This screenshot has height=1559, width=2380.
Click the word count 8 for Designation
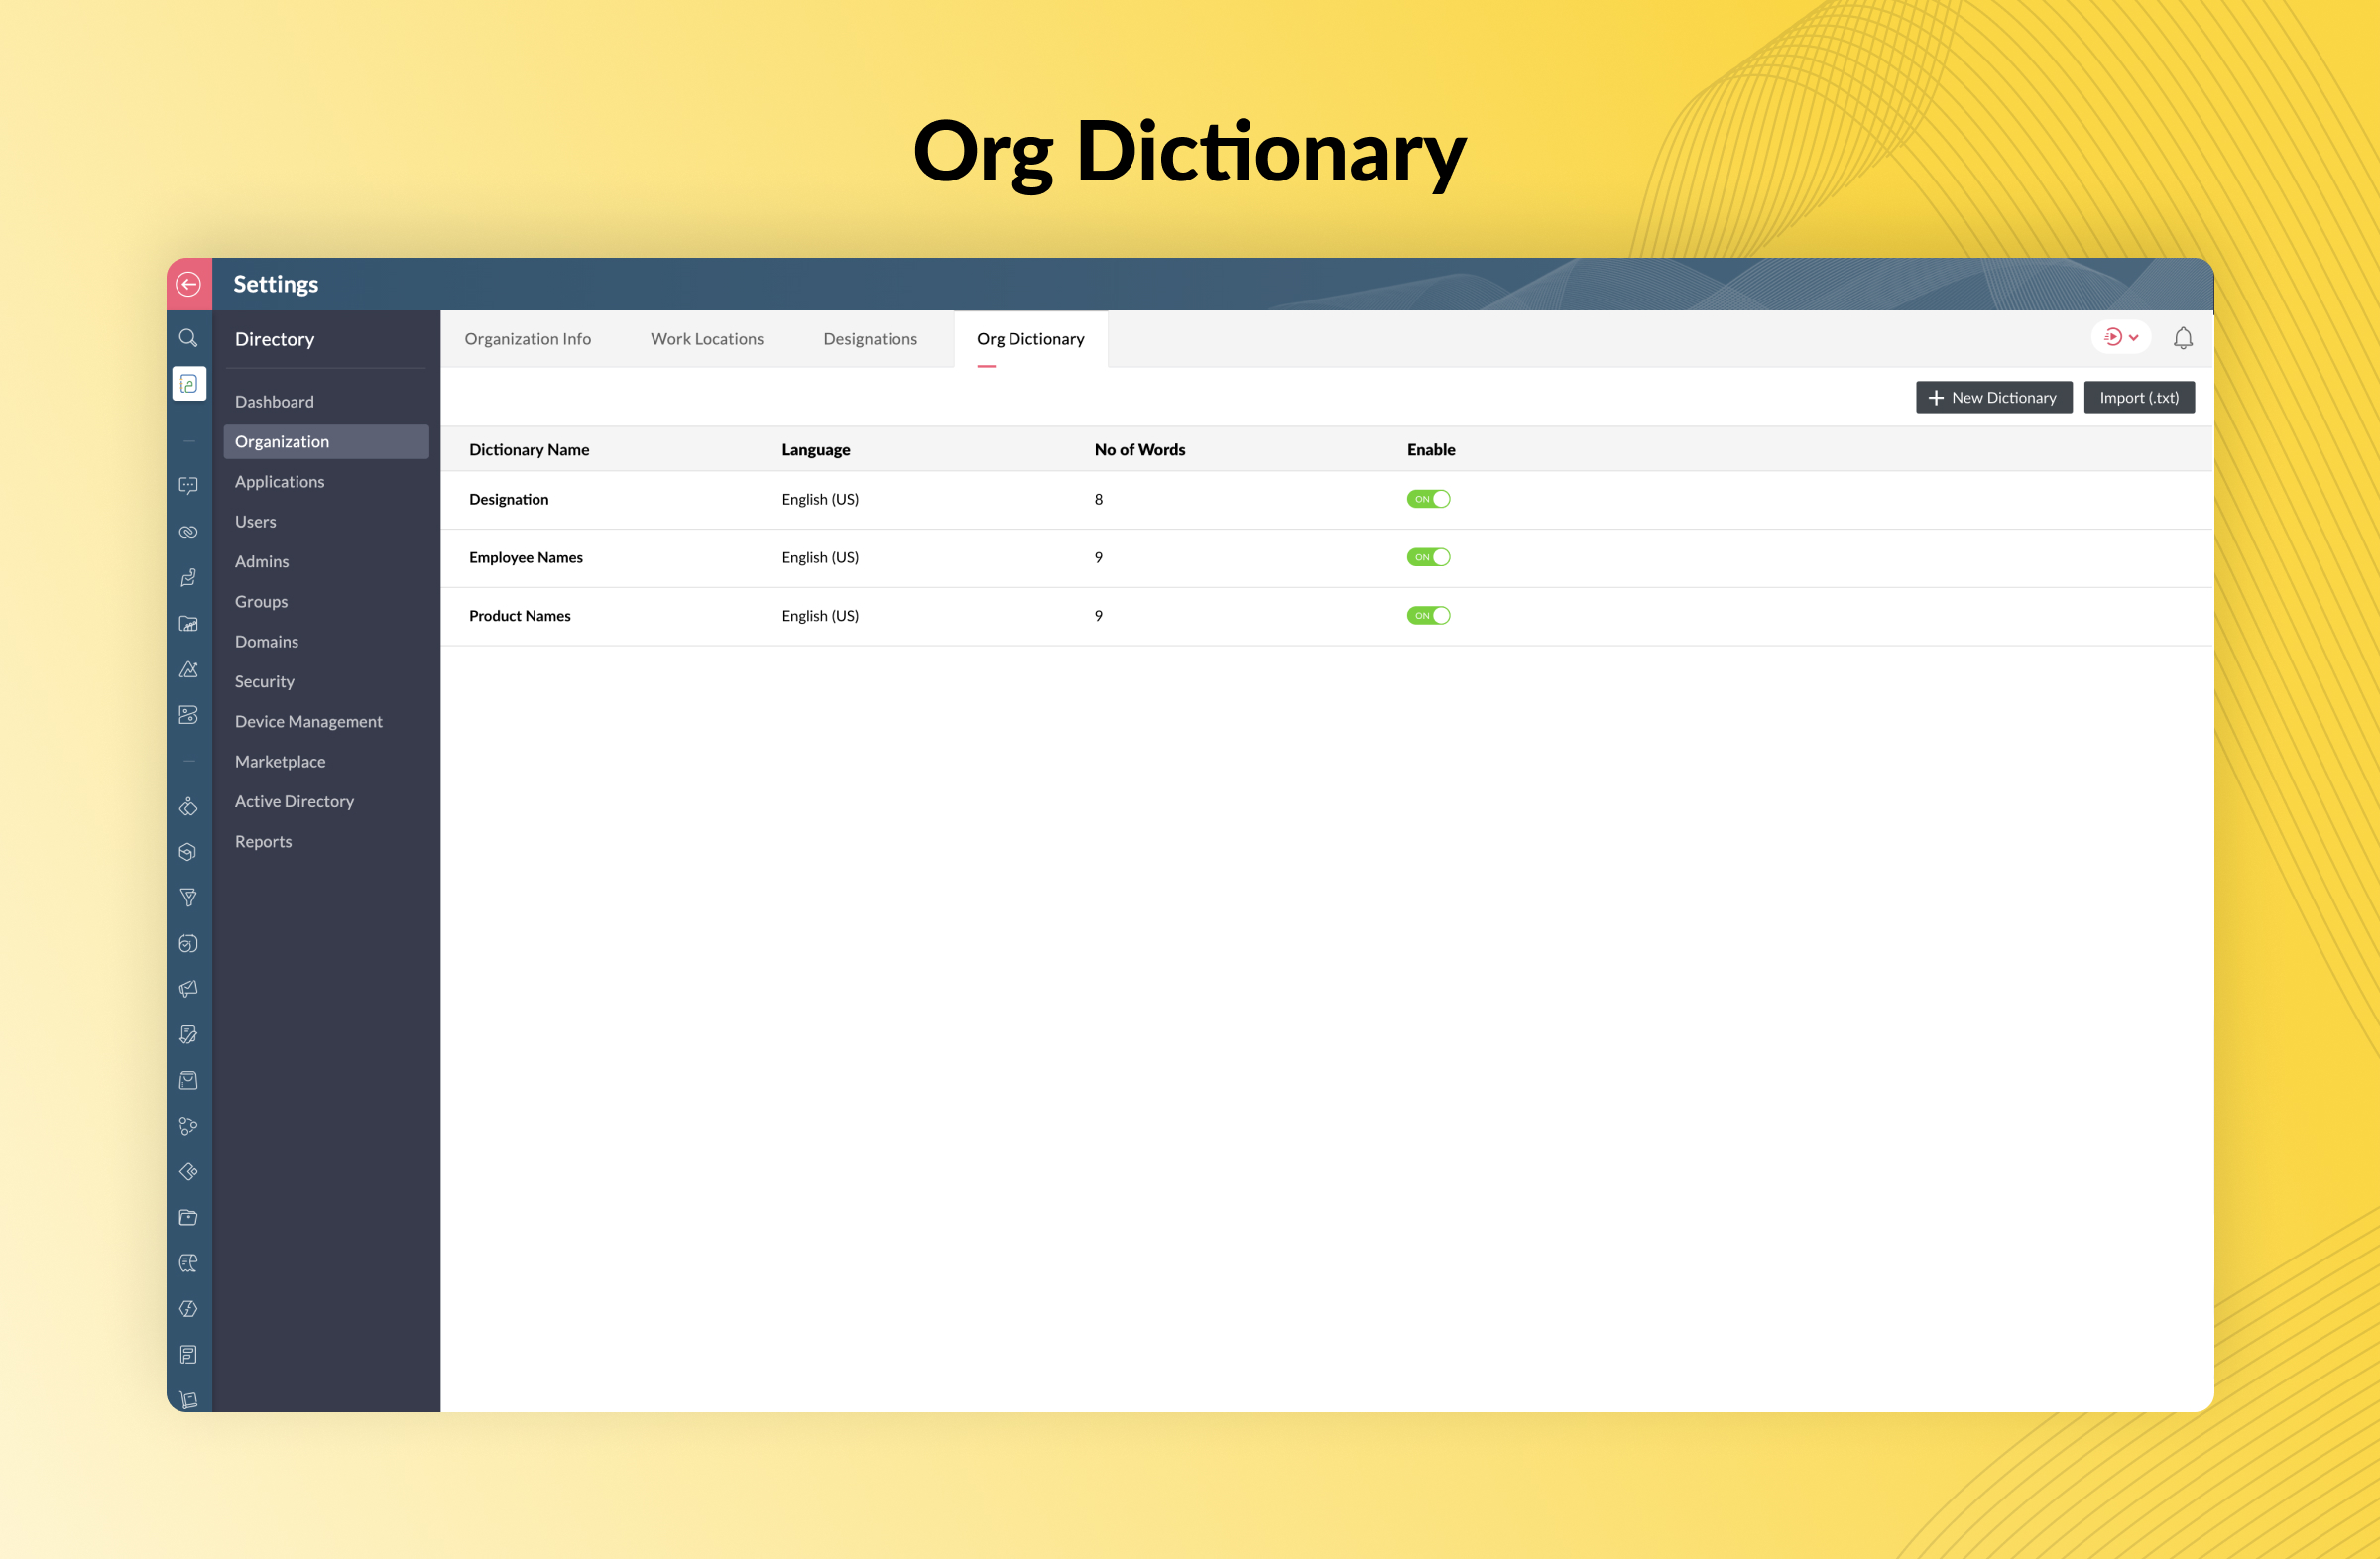click(x=1098, y=499)
